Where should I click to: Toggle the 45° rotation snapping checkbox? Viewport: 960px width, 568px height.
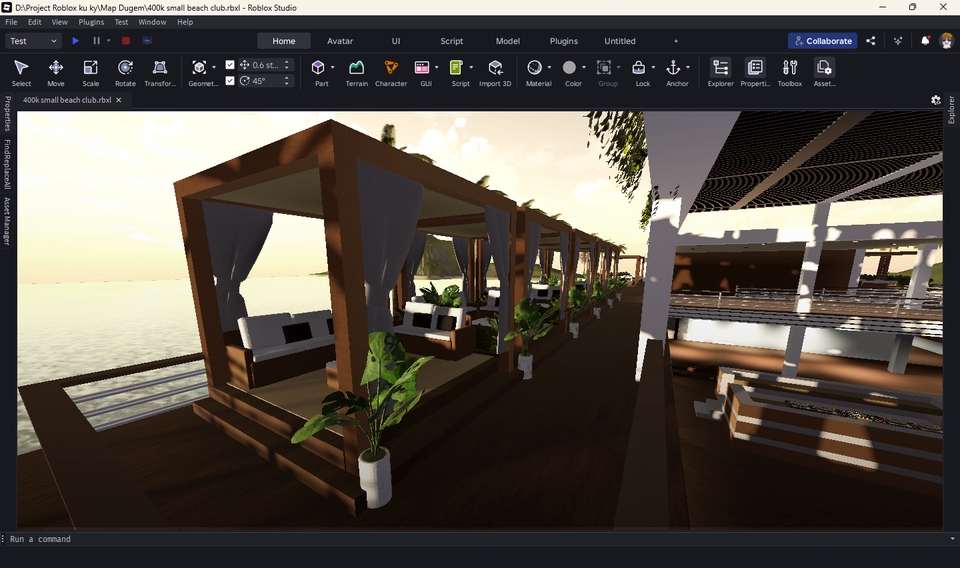231,81
